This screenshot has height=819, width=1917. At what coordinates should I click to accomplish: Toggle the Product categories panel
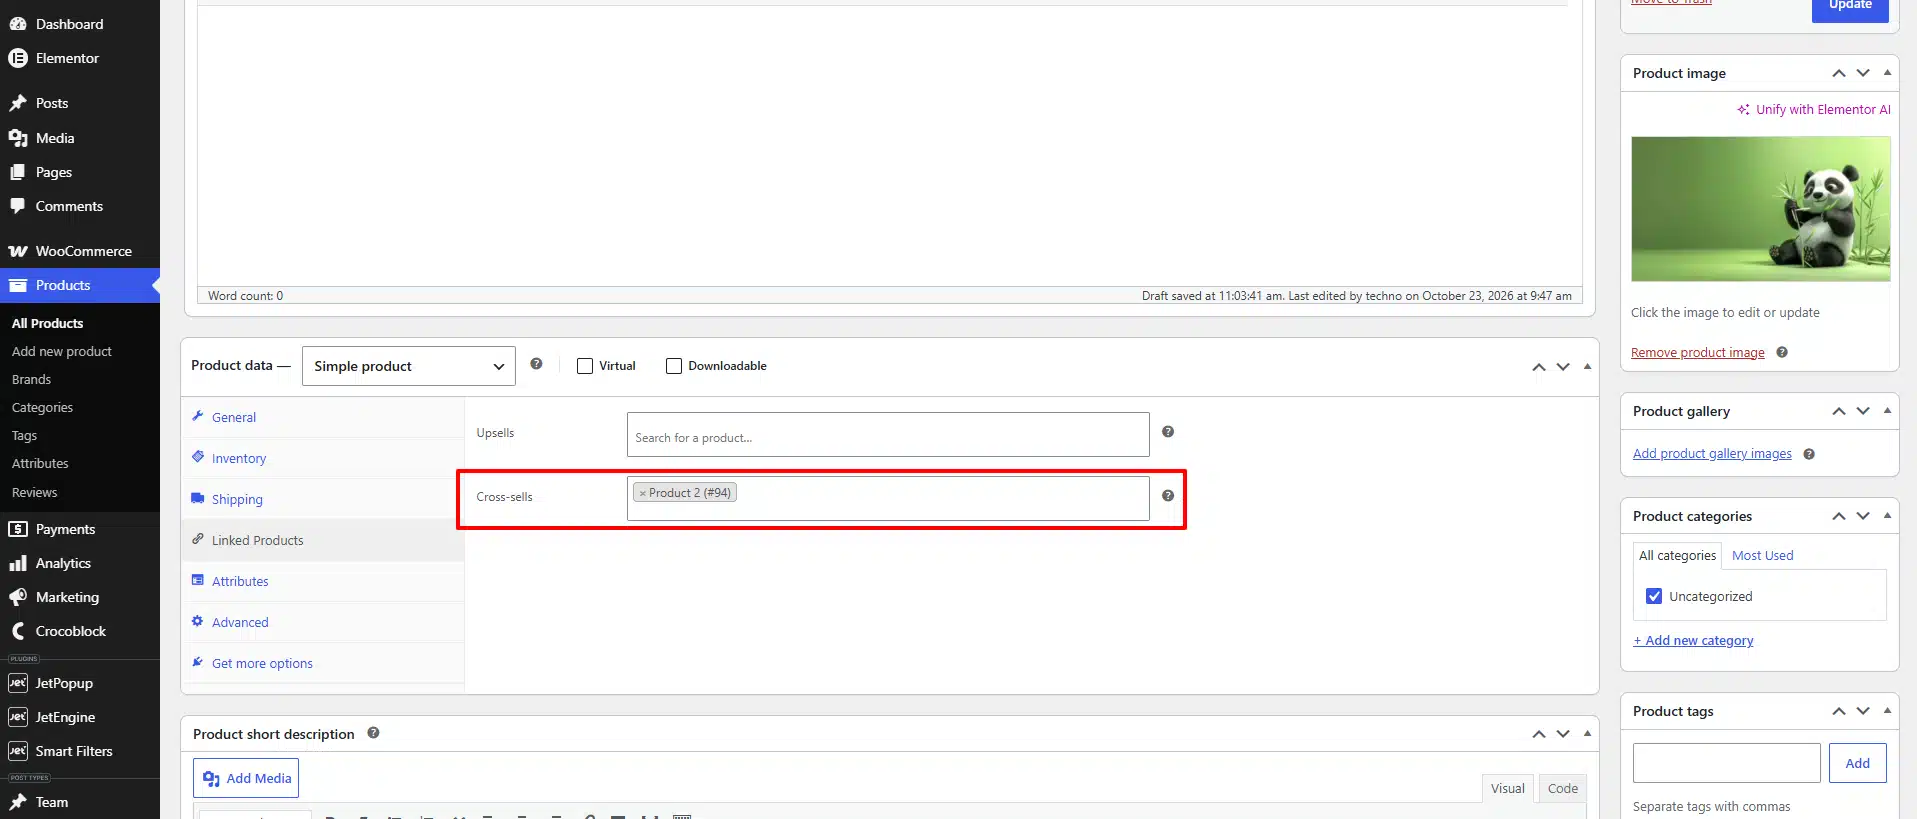[x=1887, y=516]
